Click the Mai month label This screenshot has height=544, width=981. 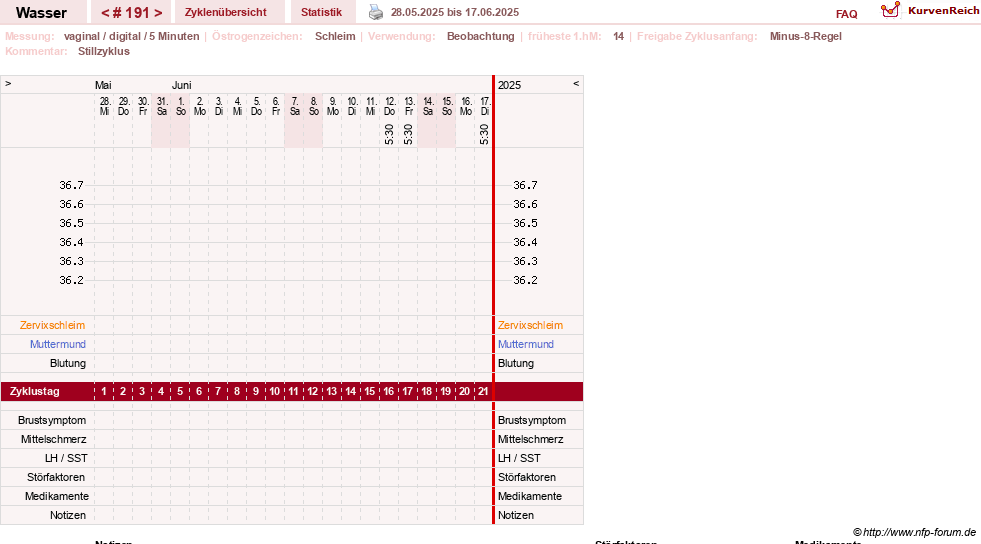coord(103,85)
